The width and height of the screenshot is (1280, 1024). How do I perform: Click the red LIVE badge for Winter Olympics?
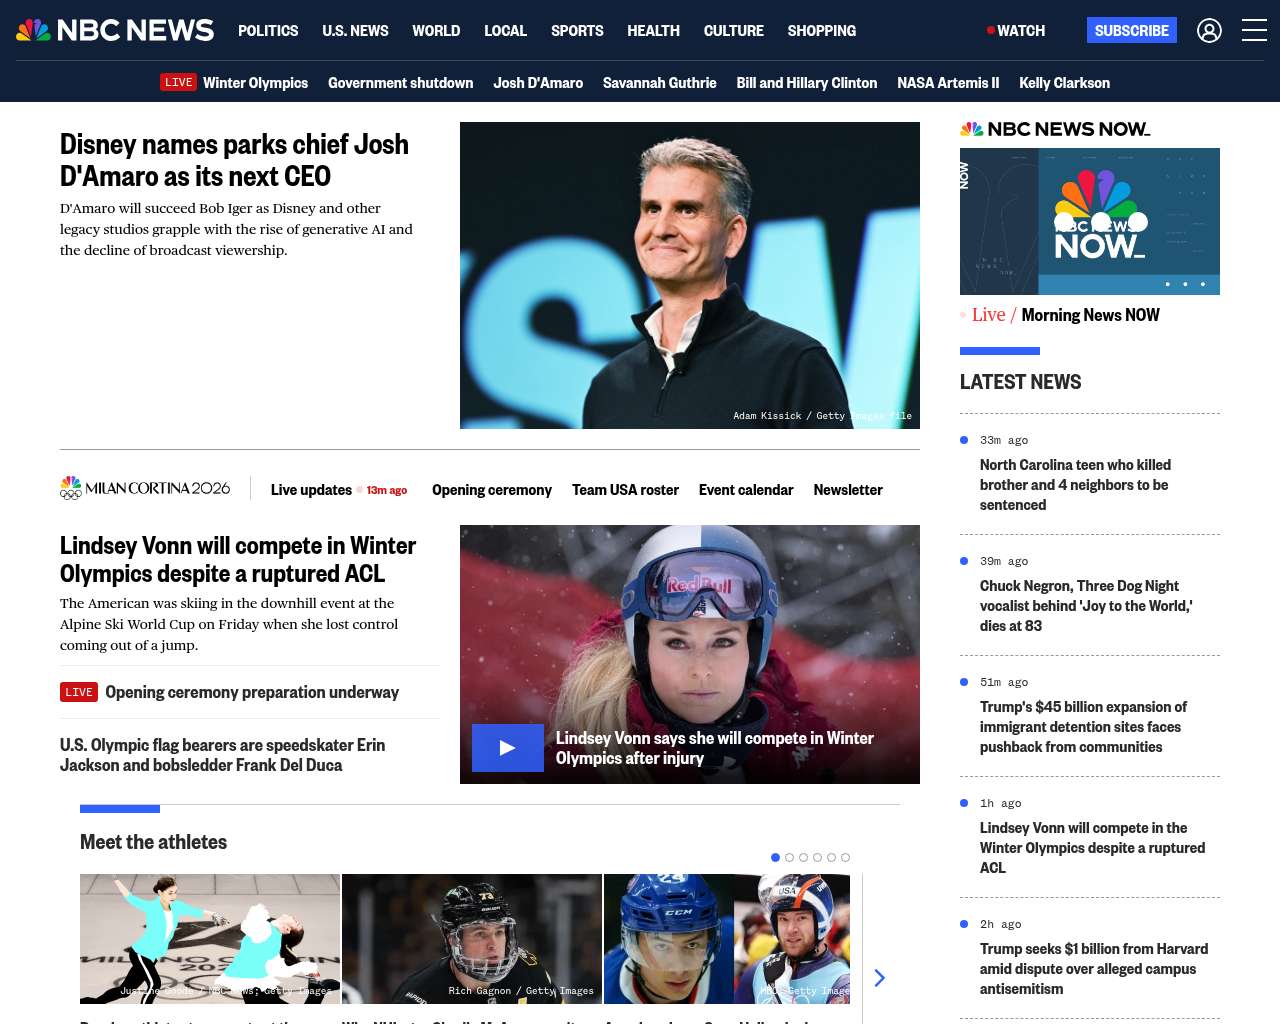click(179, 82)
